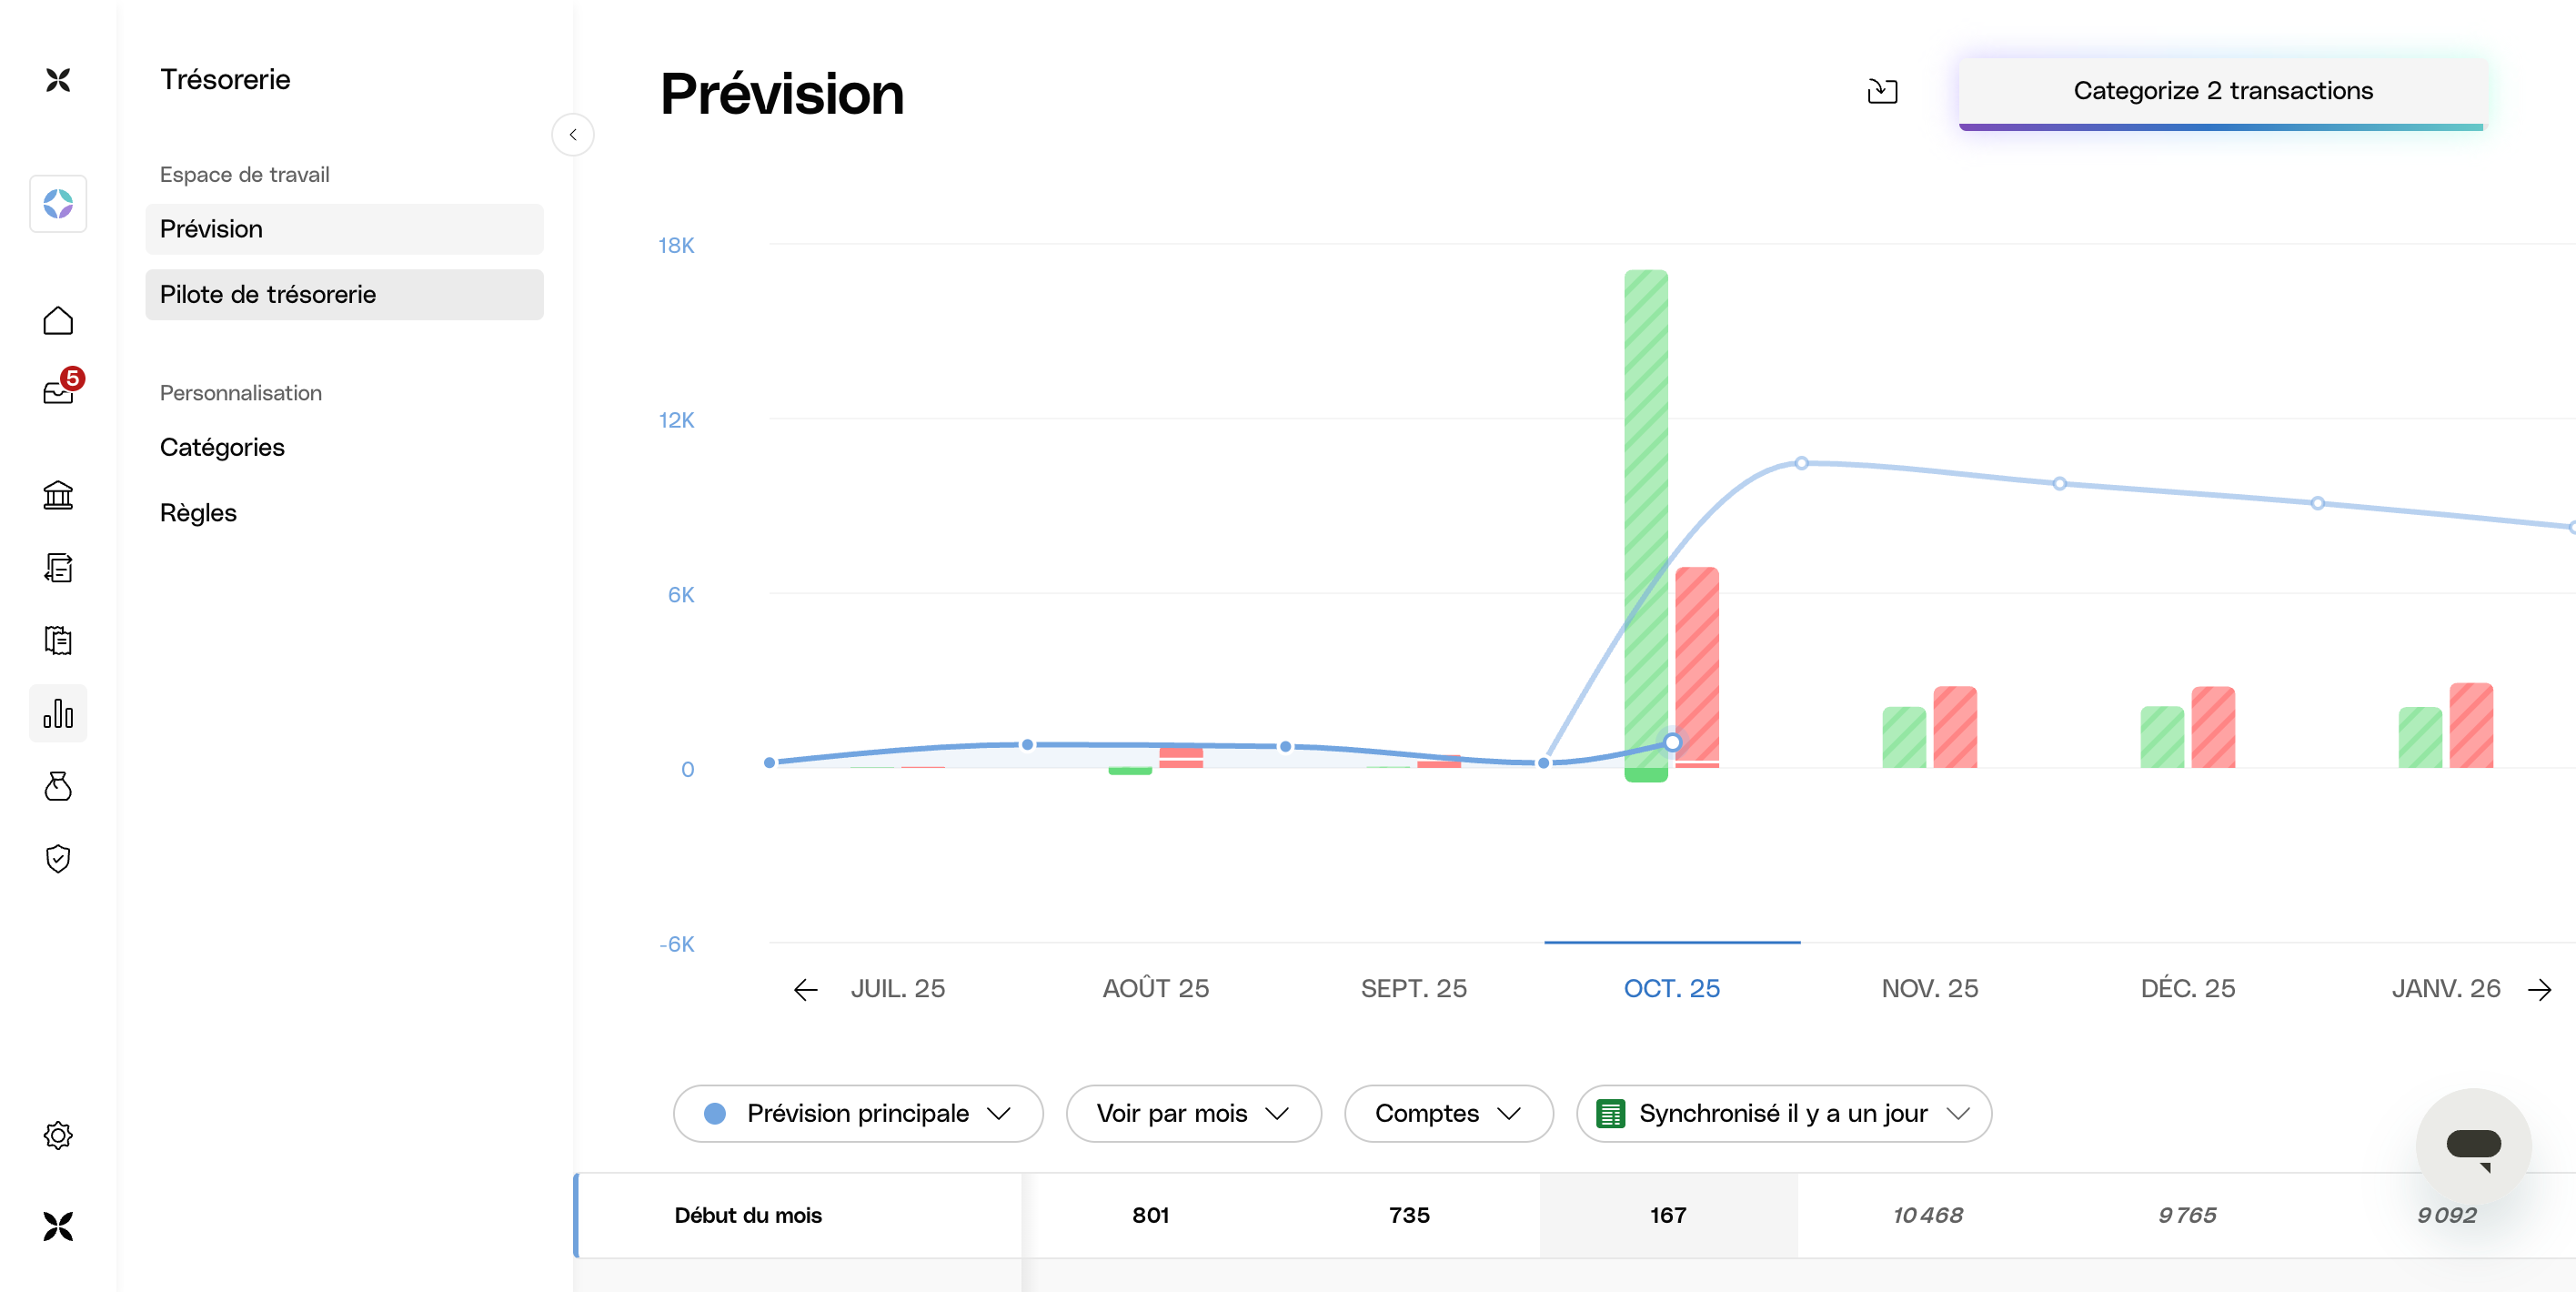
Task: Open the shield checkmark icon
Action: pyautogui.click(x=58, y=858)
